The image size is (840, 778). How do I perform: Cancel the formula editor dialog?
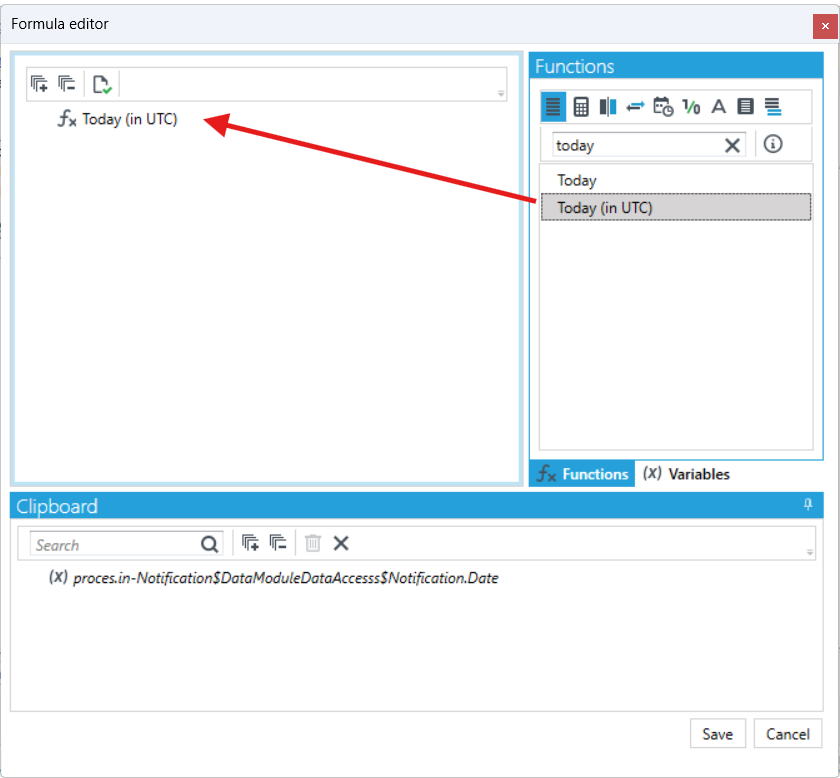pos(788,734)
